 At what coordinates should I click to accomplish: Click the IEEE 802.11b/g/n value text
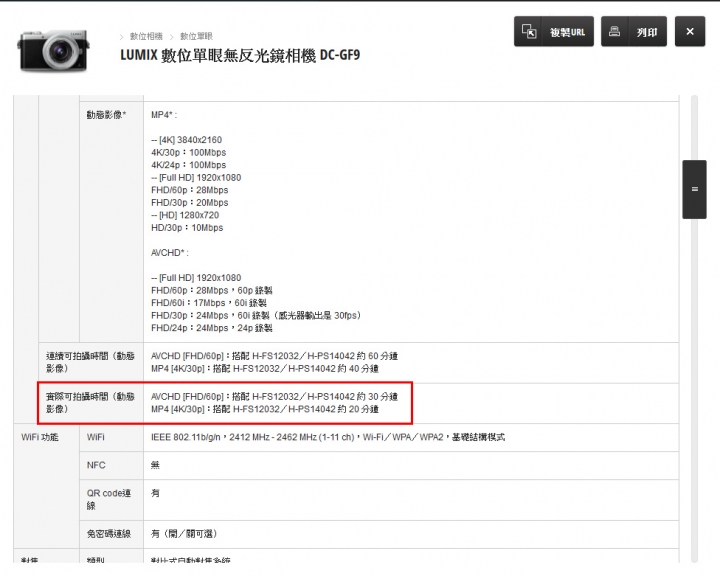[x=328, y=437]
